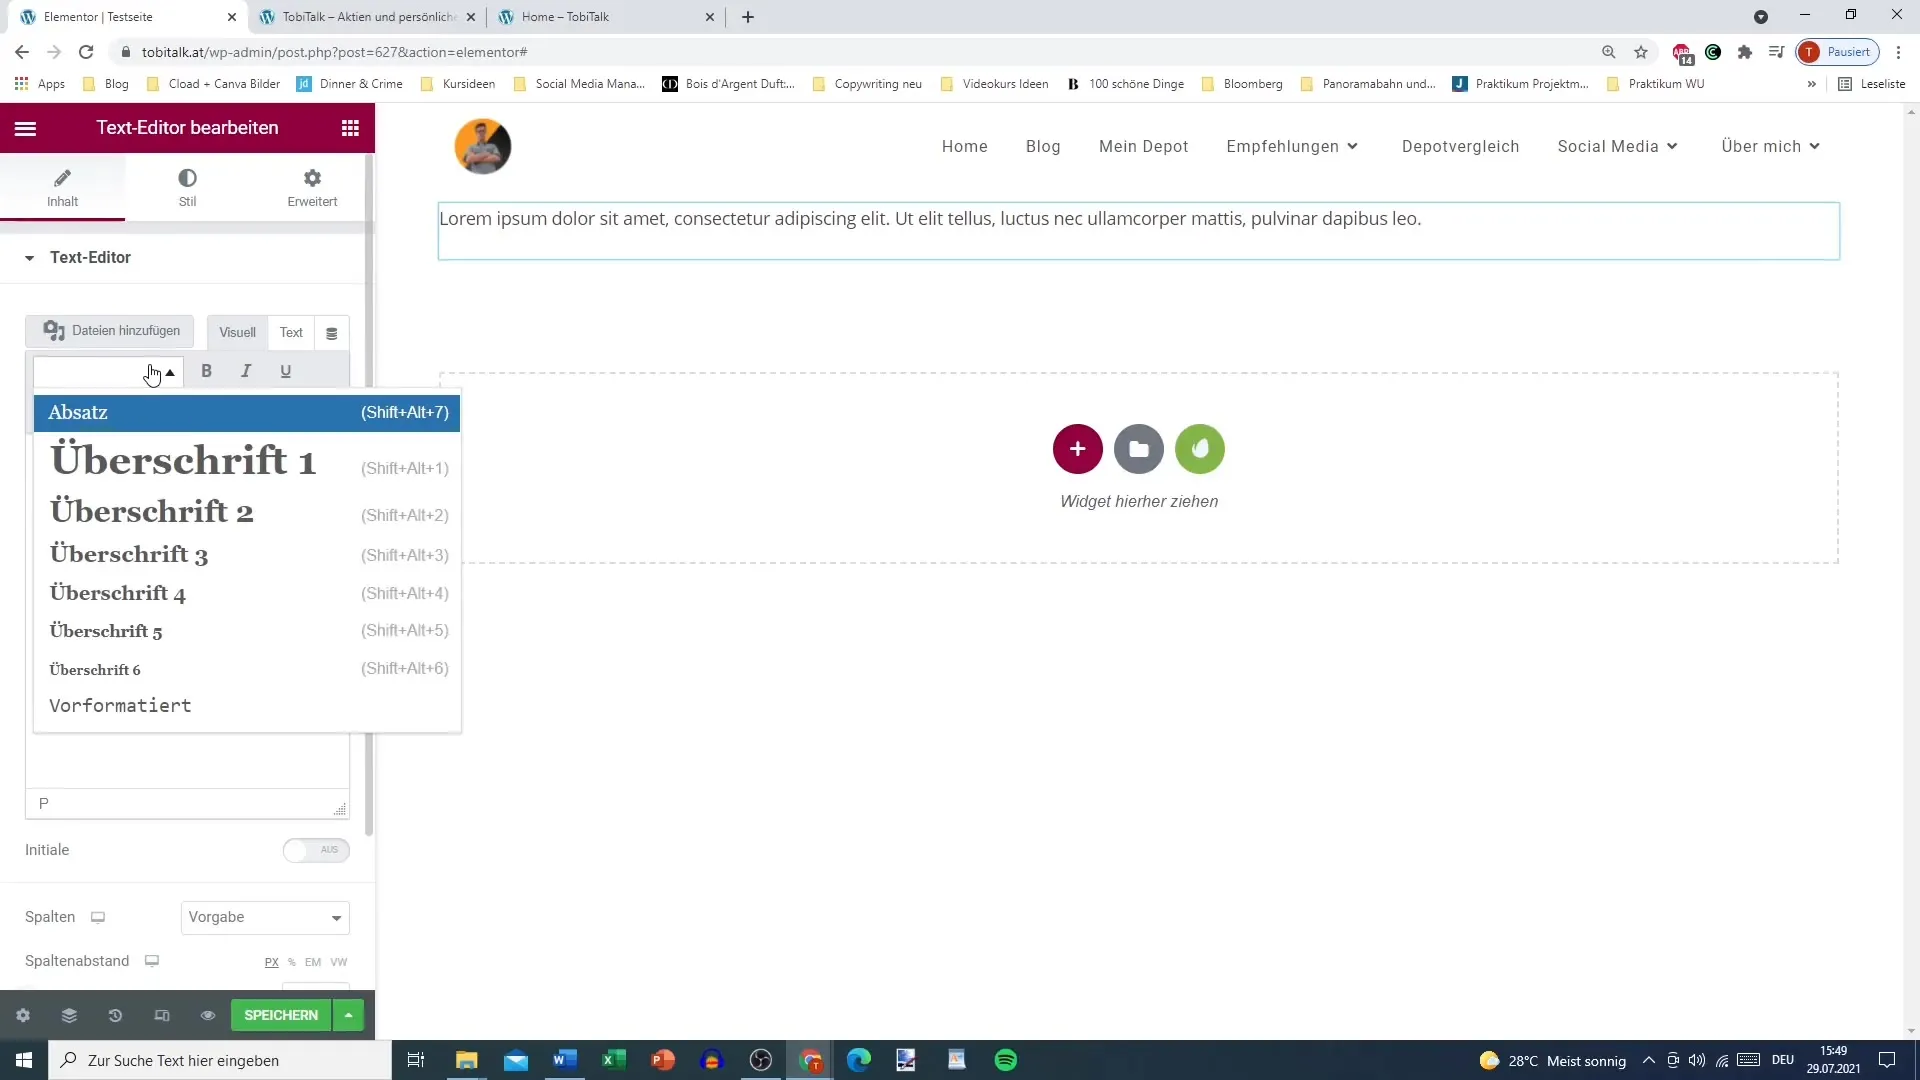Open the widgets grid panel icon
This screenshot has width=1920, height=1080.
click(350, 128)
